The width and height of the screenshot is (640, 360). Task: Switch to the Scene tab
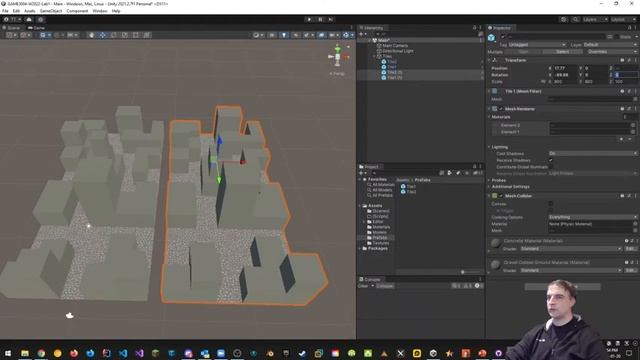pos(11,28)
